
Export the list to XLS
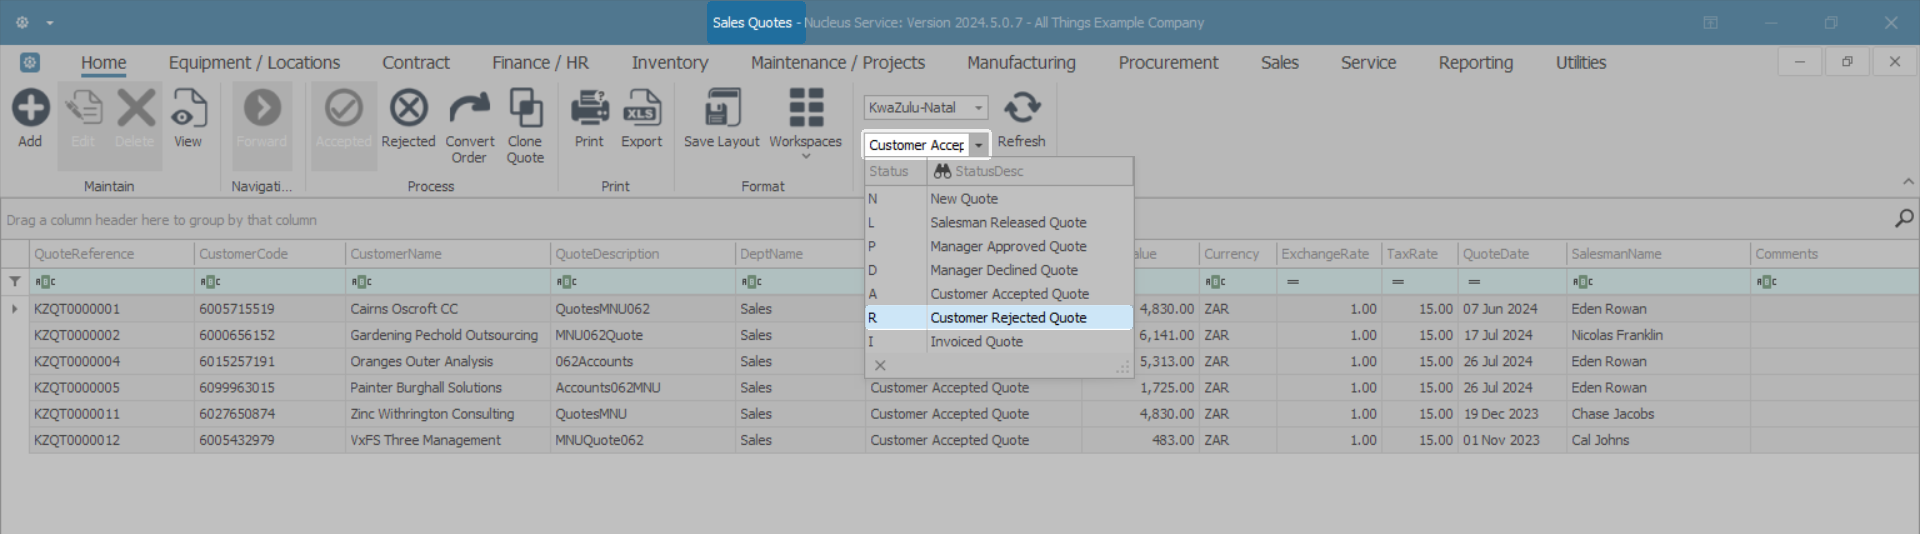(x=641, y=109)
